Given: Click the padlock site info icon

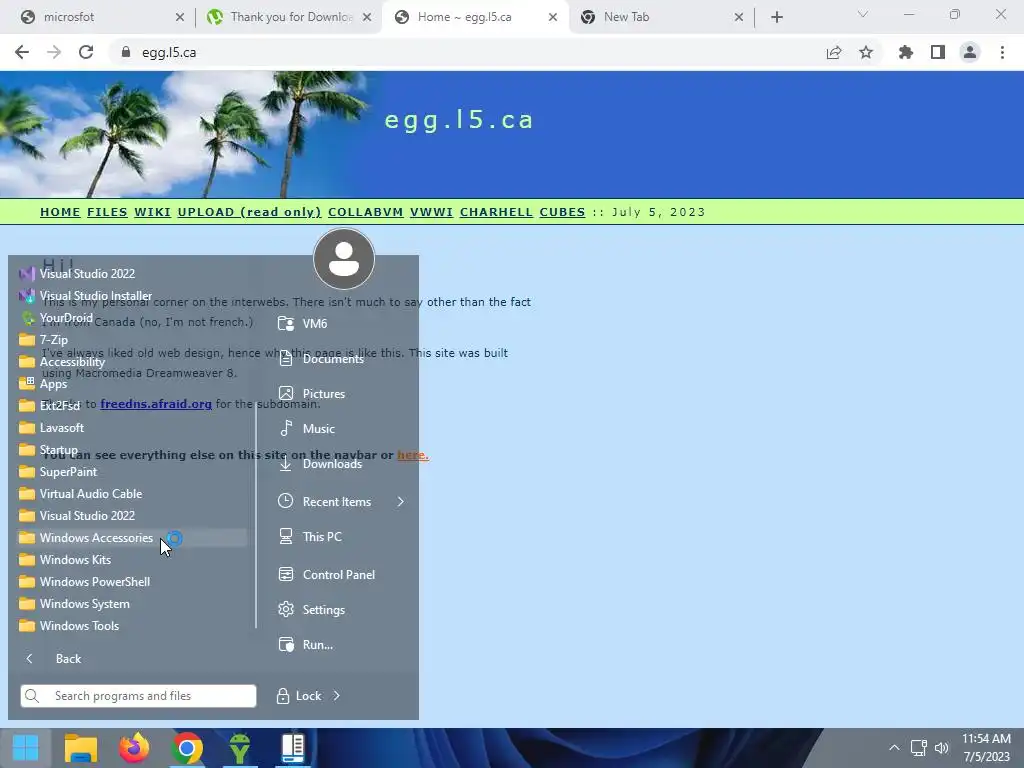Looking at the screenshot, I should (x=126, y=52).
